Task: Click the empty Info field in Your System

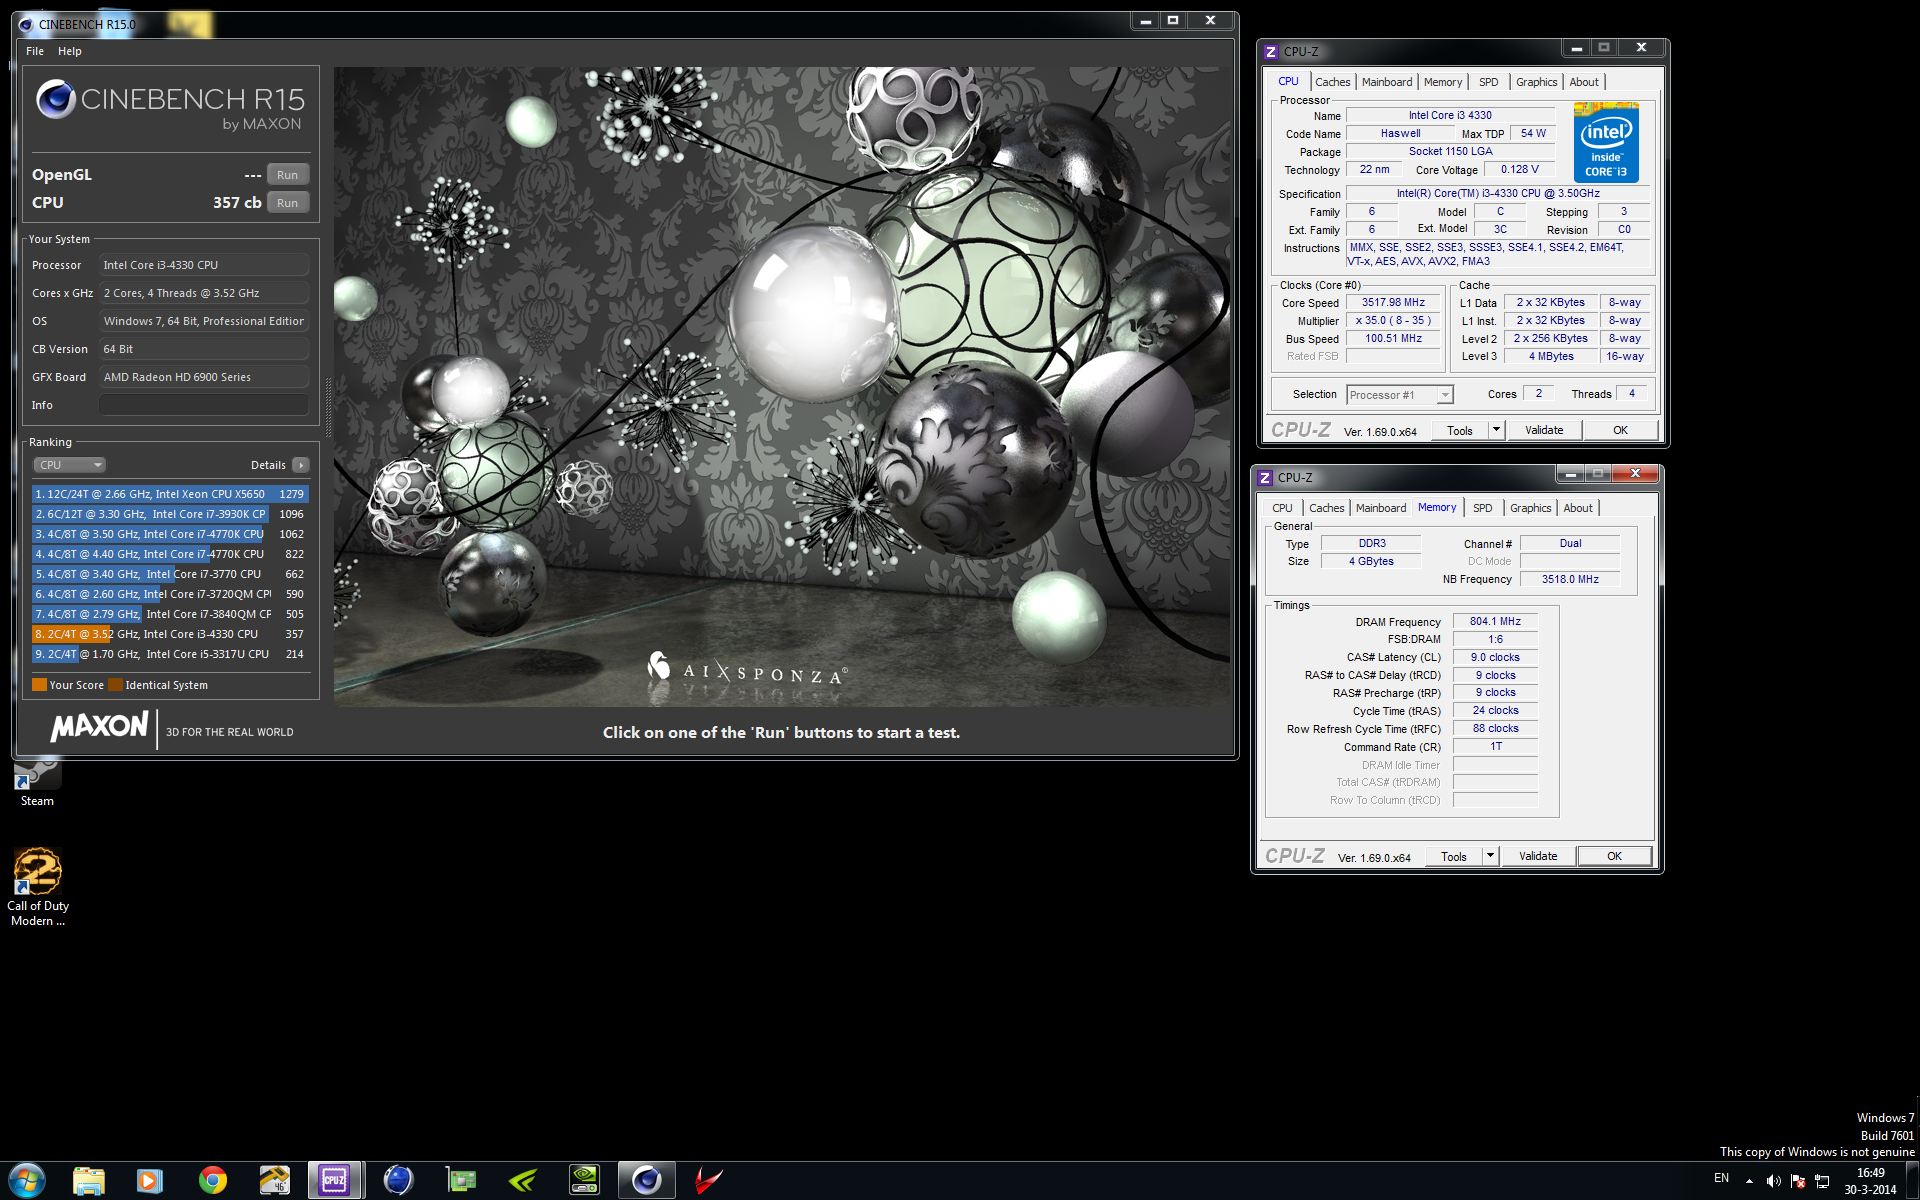Action: click(204, 405)
